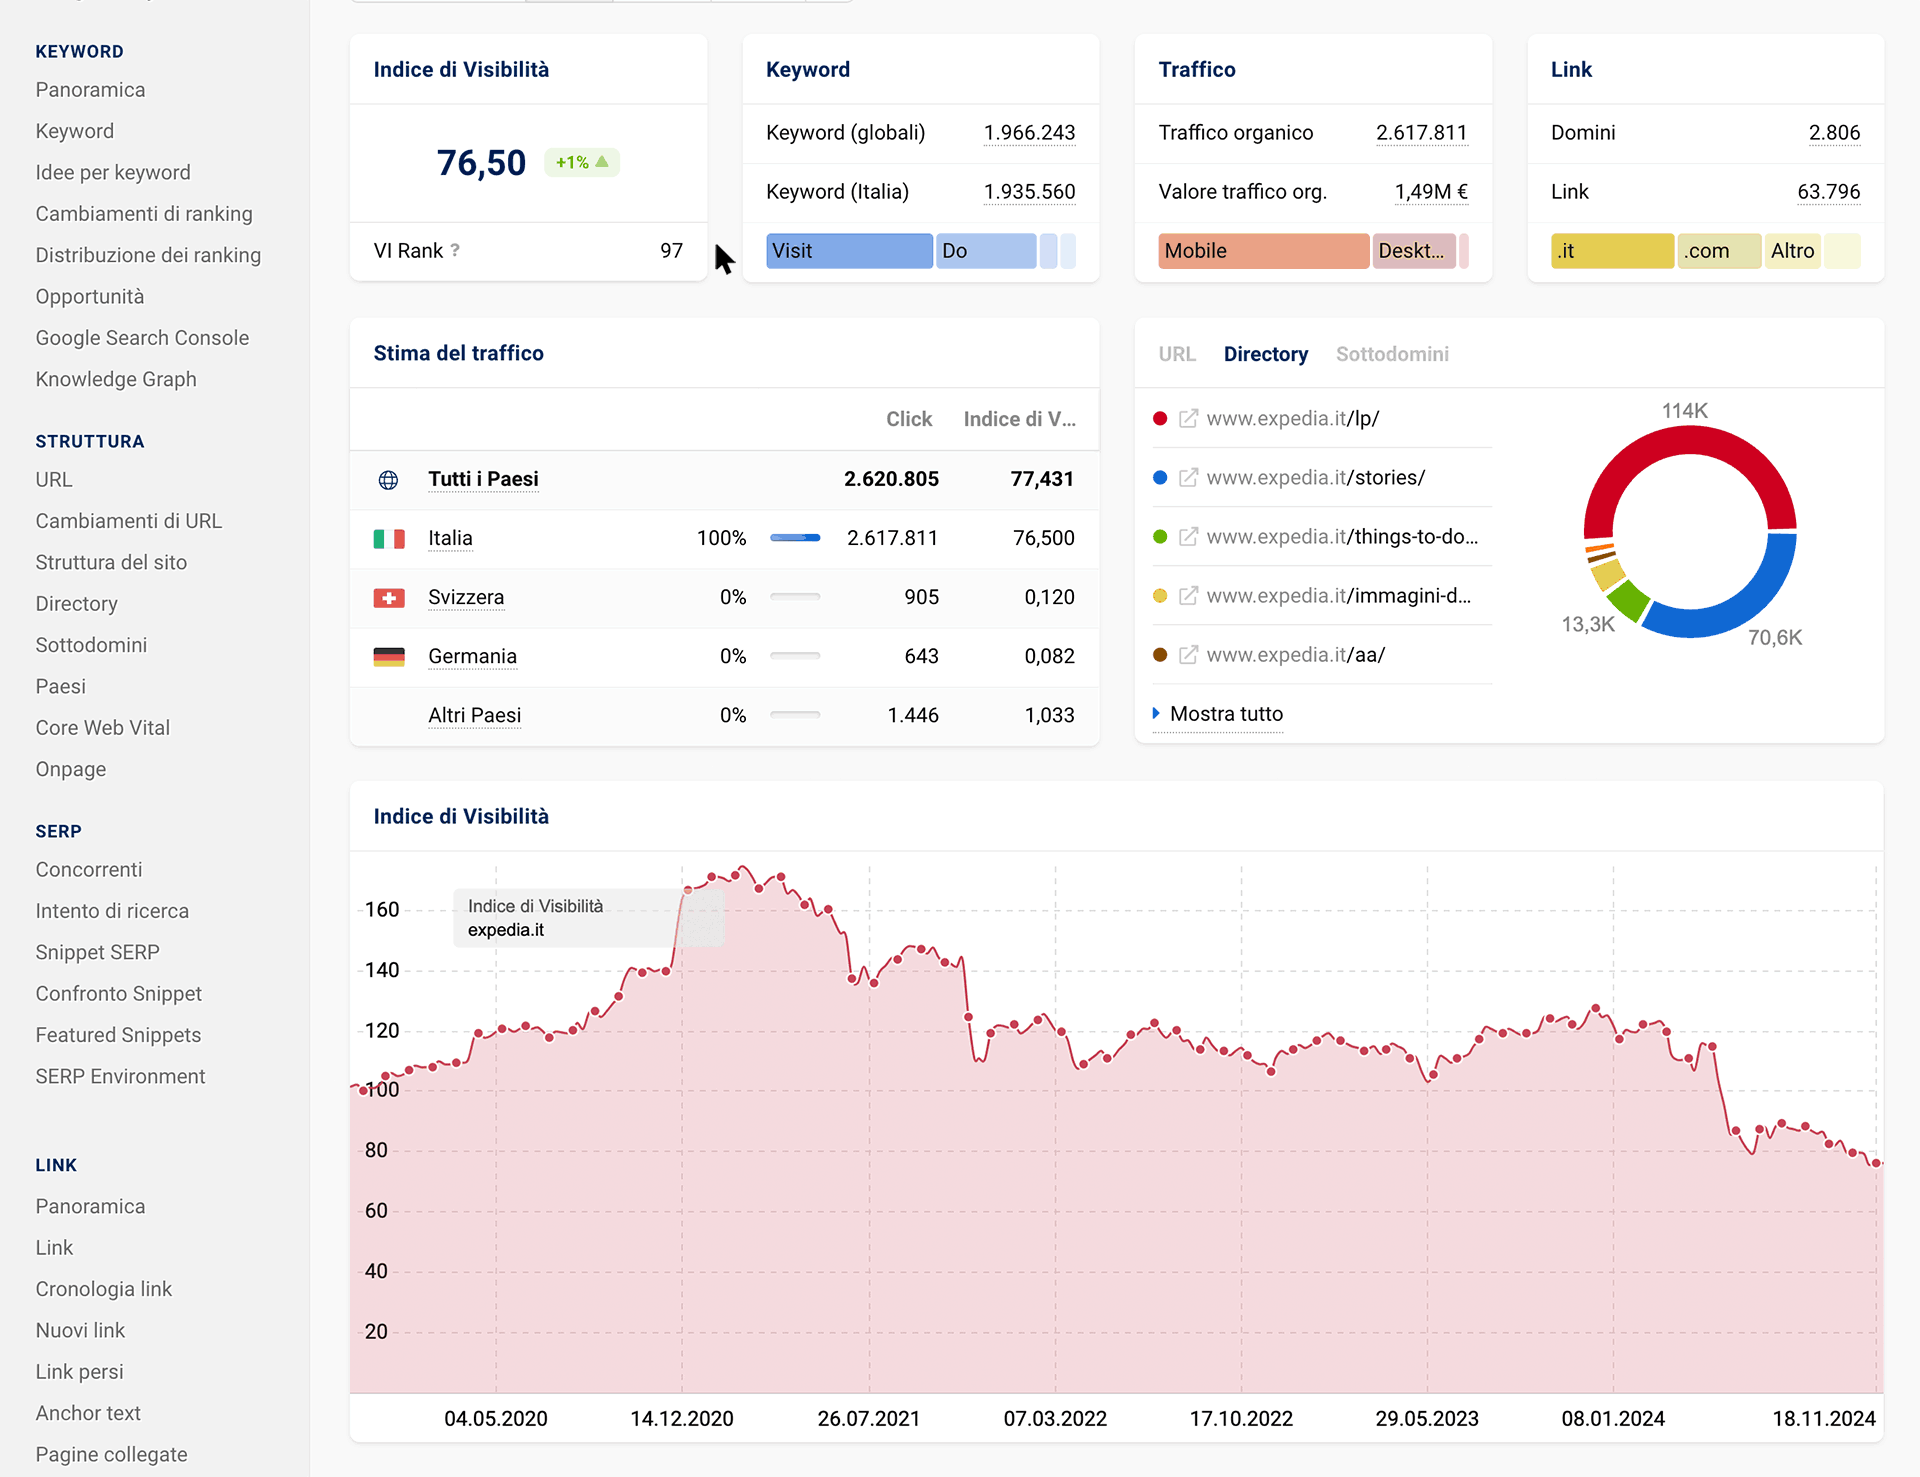This screenshot has height=1477, width=1920.
Task: Open Opportunità in sidebar
Action: (90, 297)
